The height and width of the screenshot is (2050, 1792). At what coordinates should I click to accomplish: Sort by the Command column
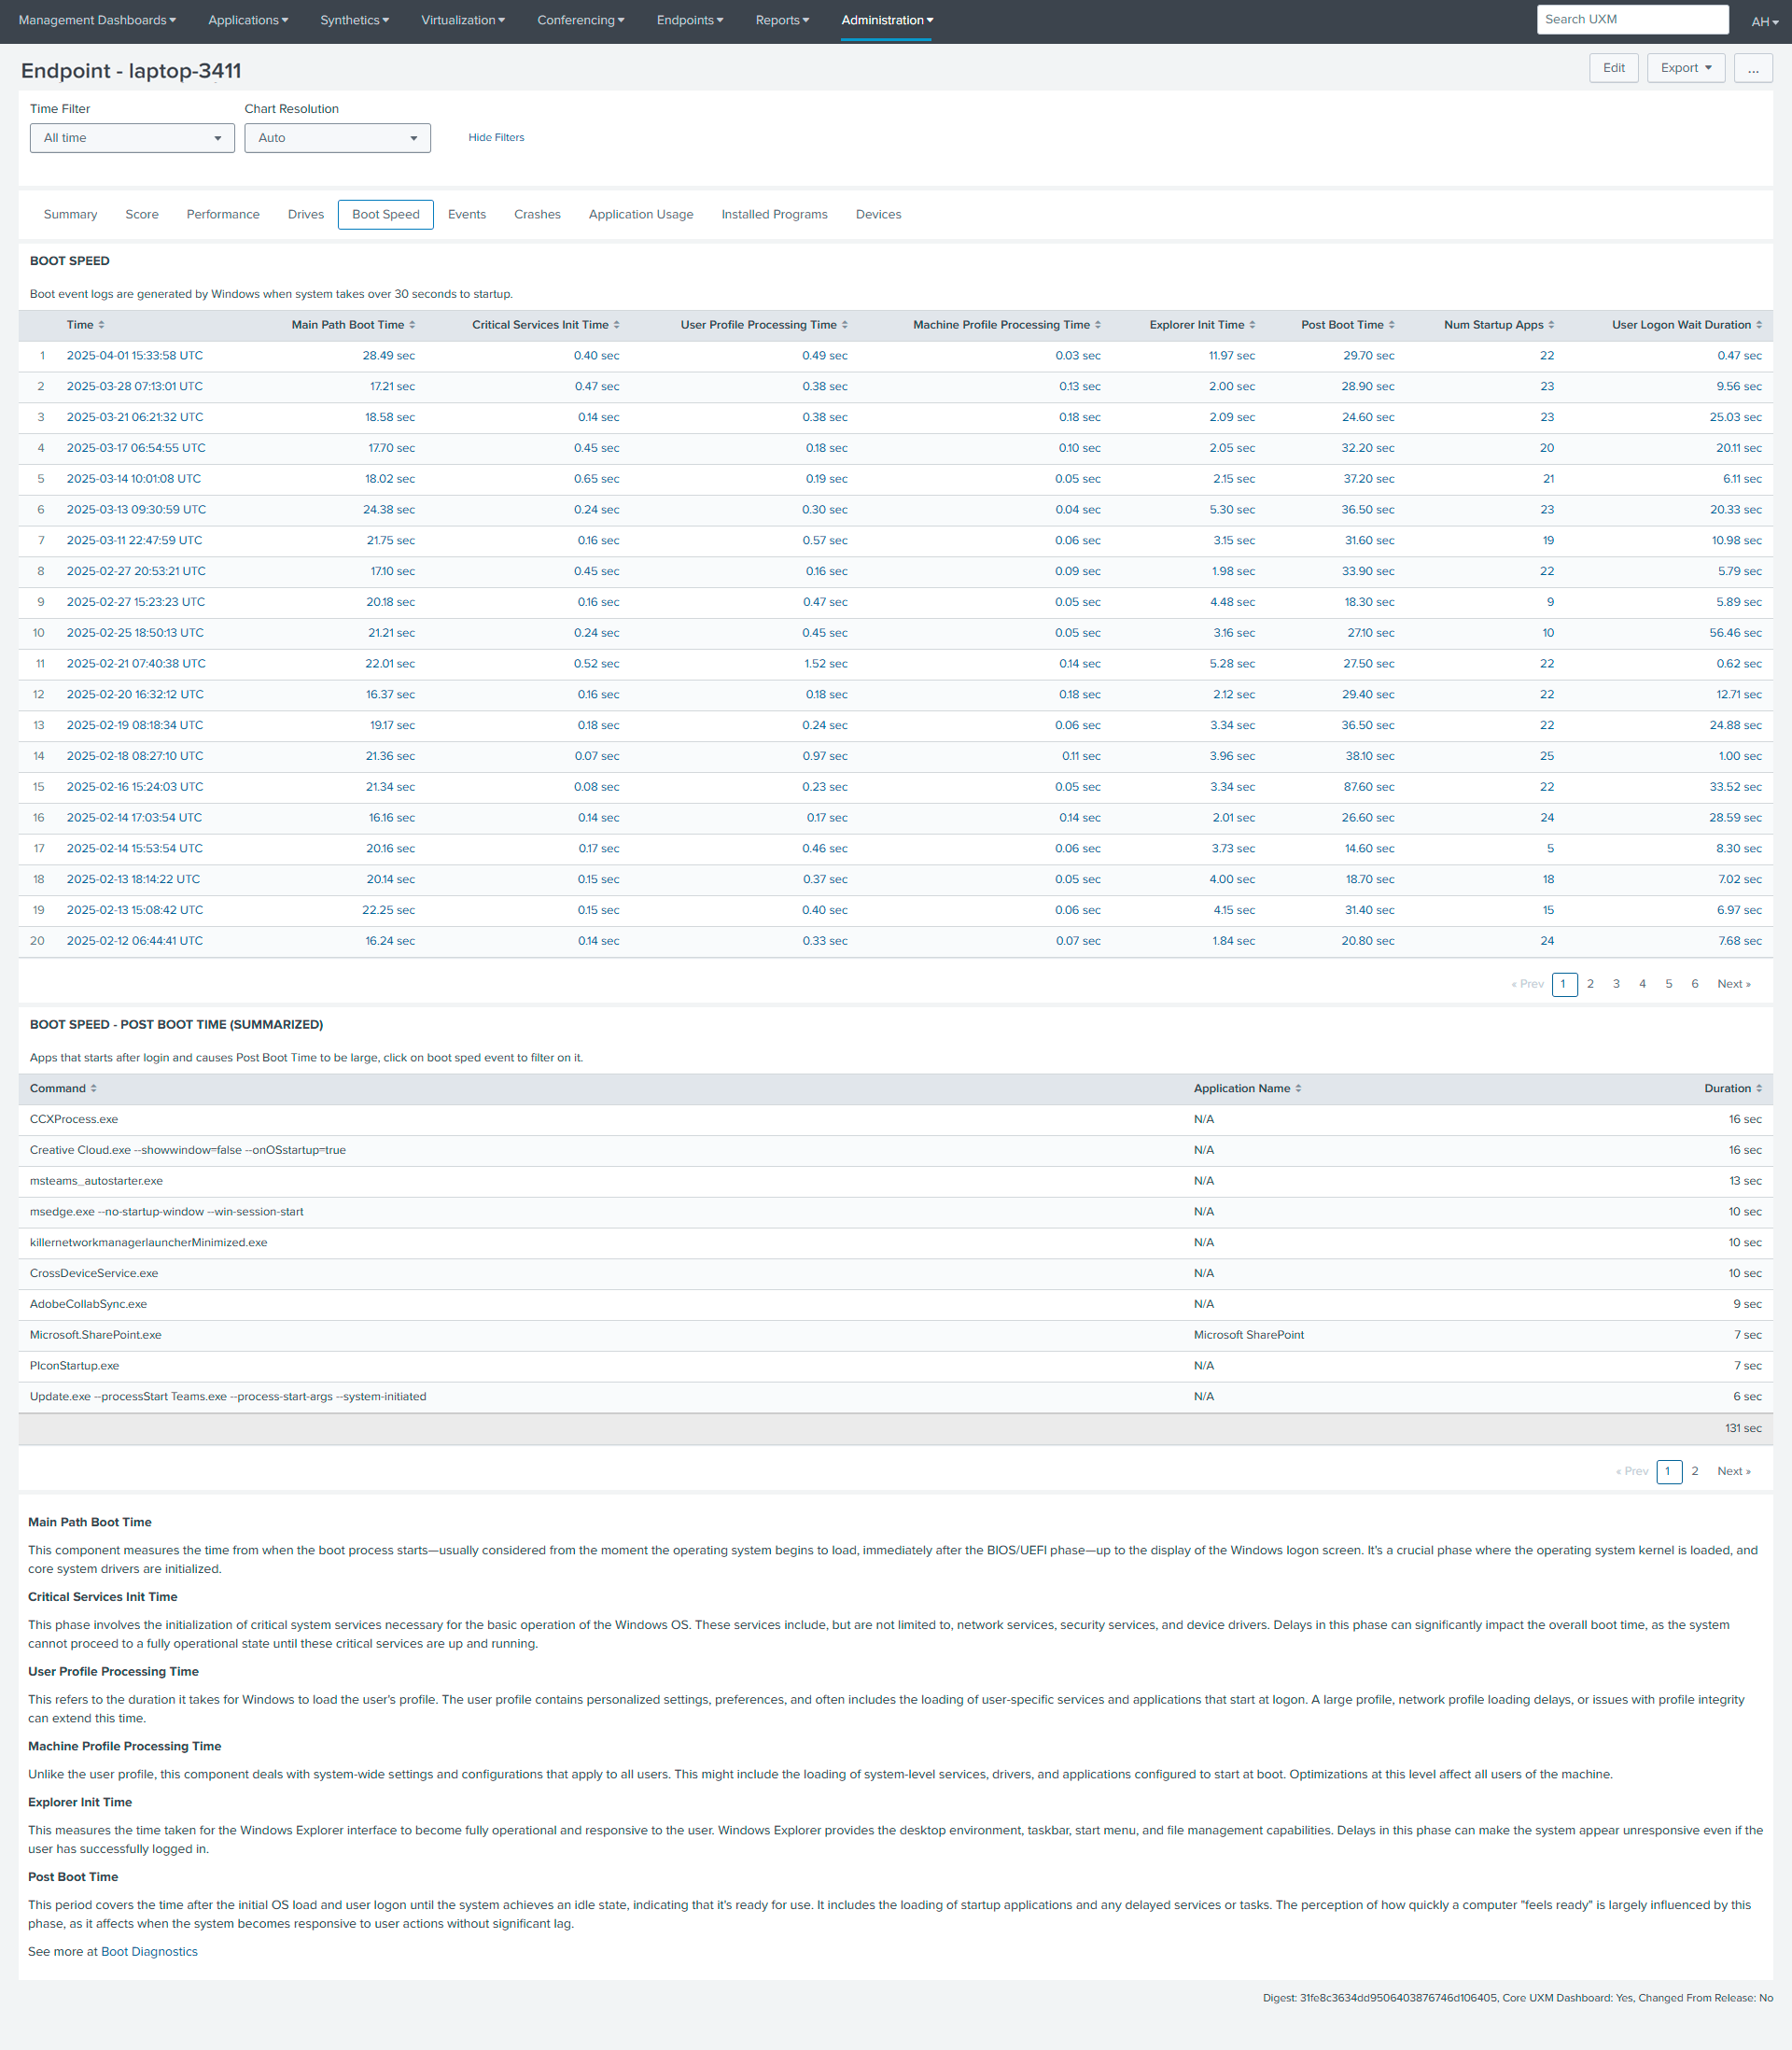tap(63, 1088)
